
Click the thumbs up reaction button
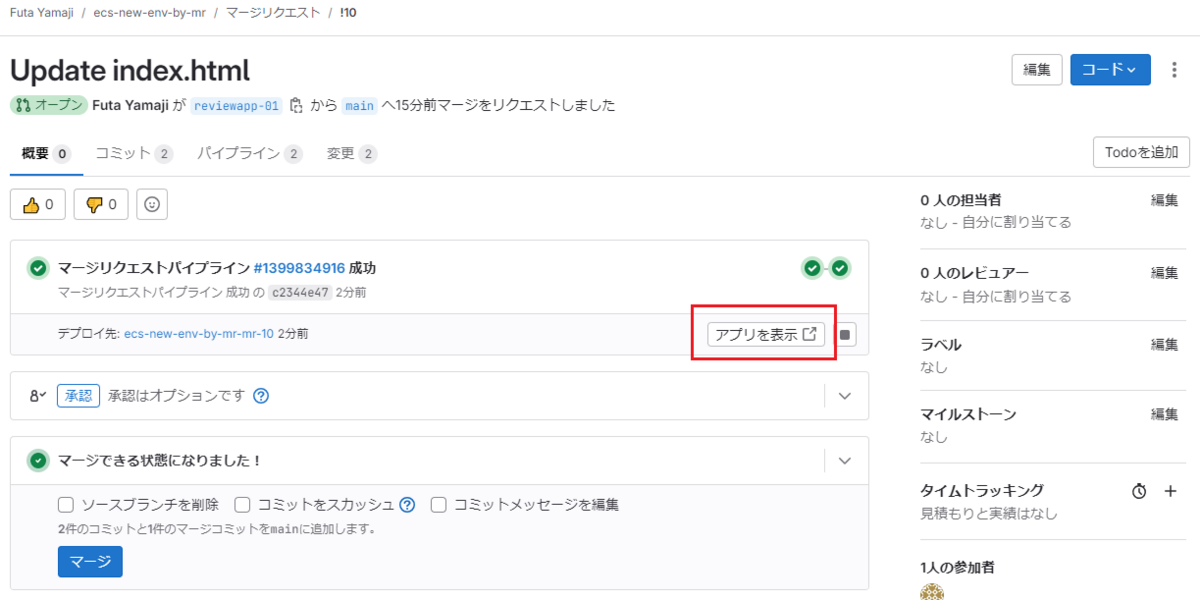(38, 204)
